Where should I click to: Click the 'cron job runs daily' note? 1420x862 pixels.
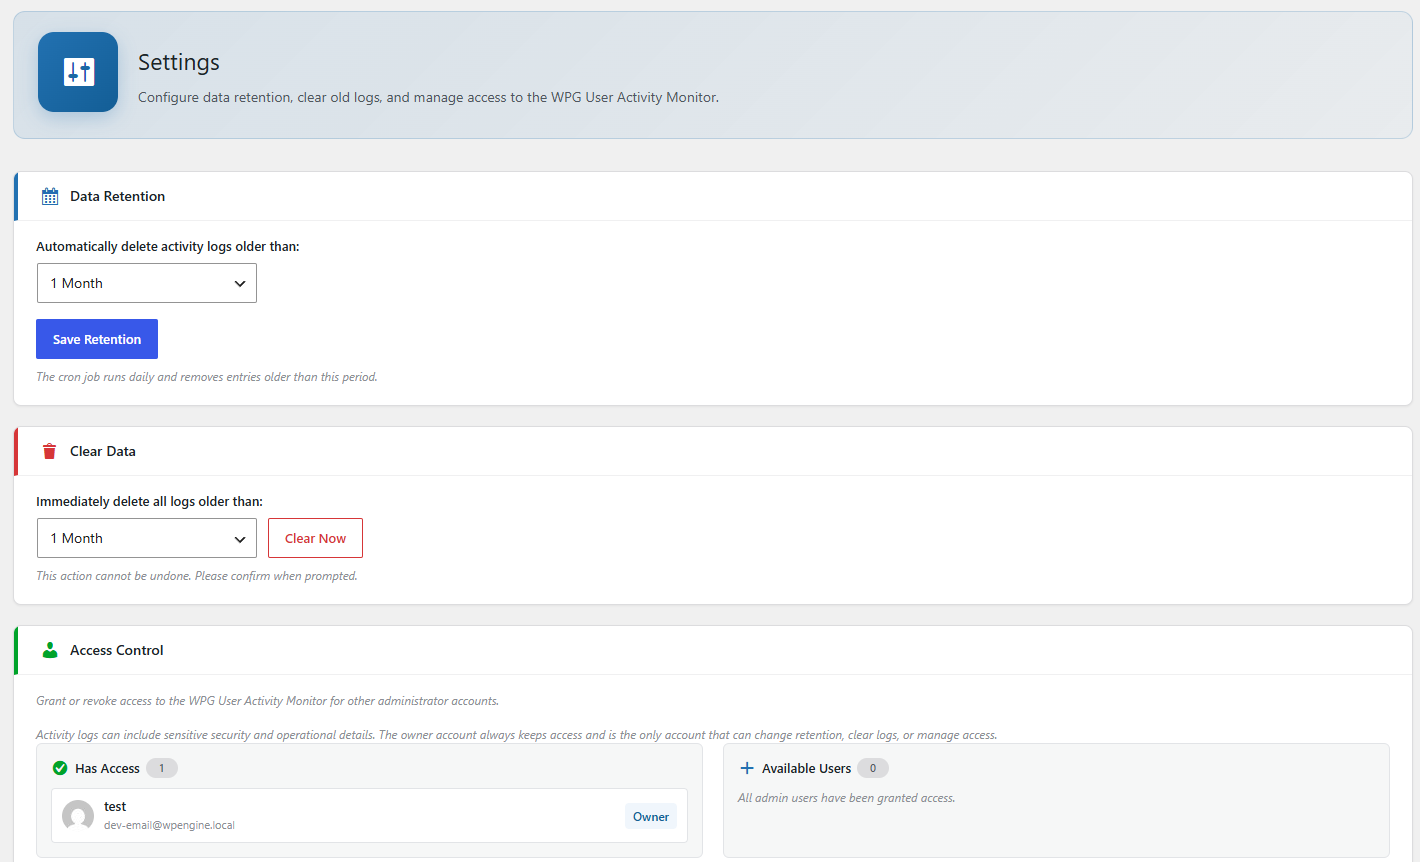pos(207,377)
